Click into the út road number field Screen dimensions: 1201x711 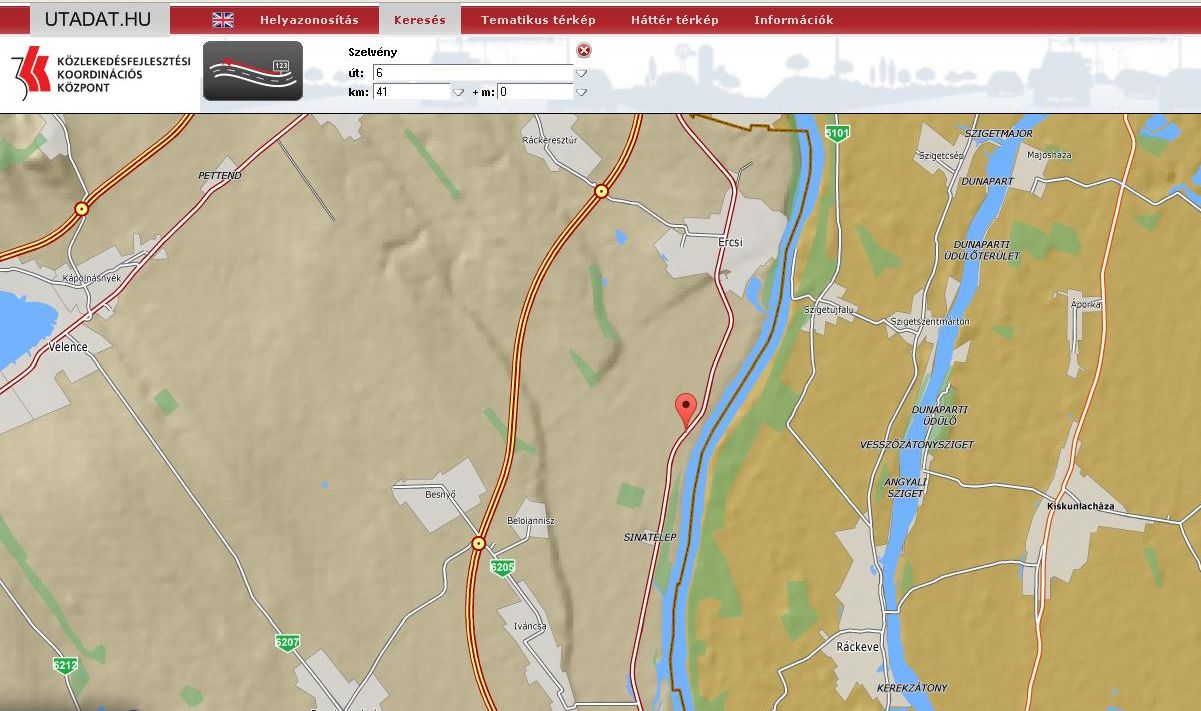(471, 73)
